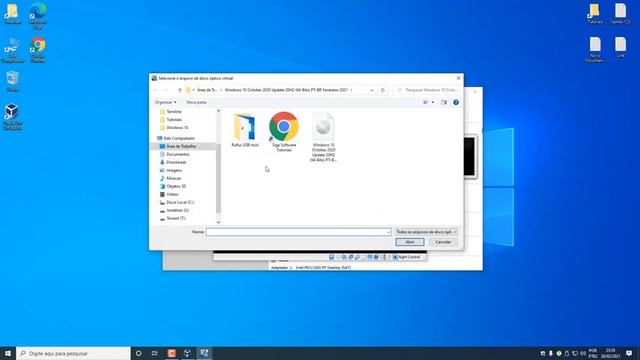Select the Windows 10 October 2020 ISO file

[323, 137]
